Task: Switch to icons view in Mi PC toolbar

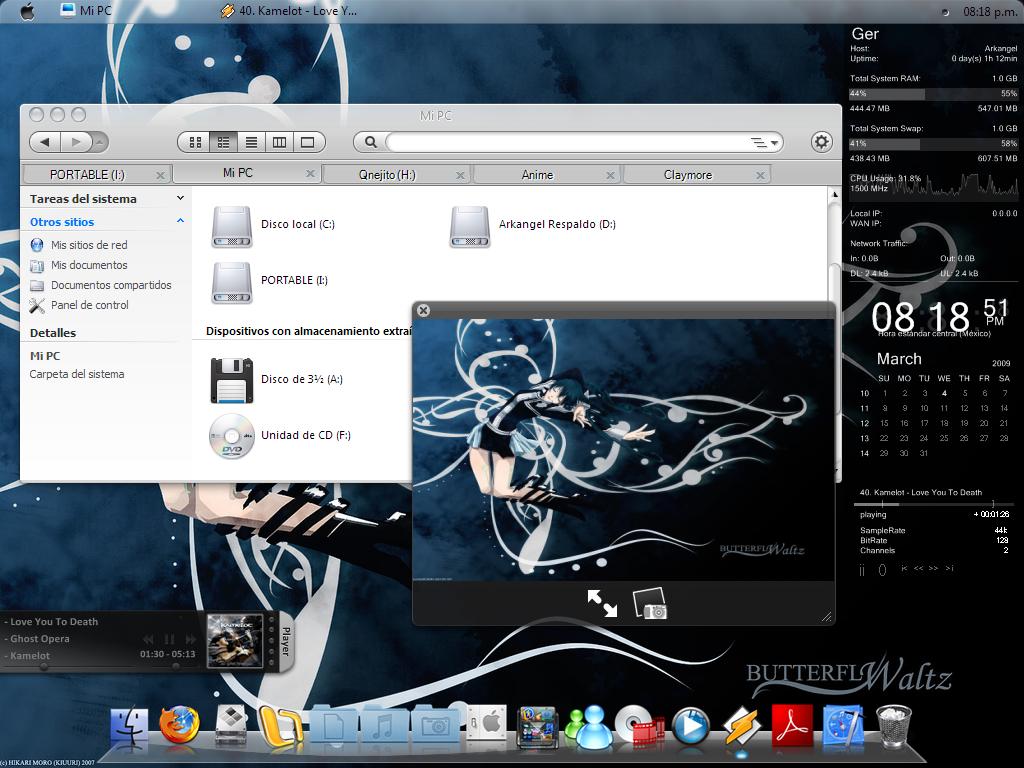Action: point(195,142)
